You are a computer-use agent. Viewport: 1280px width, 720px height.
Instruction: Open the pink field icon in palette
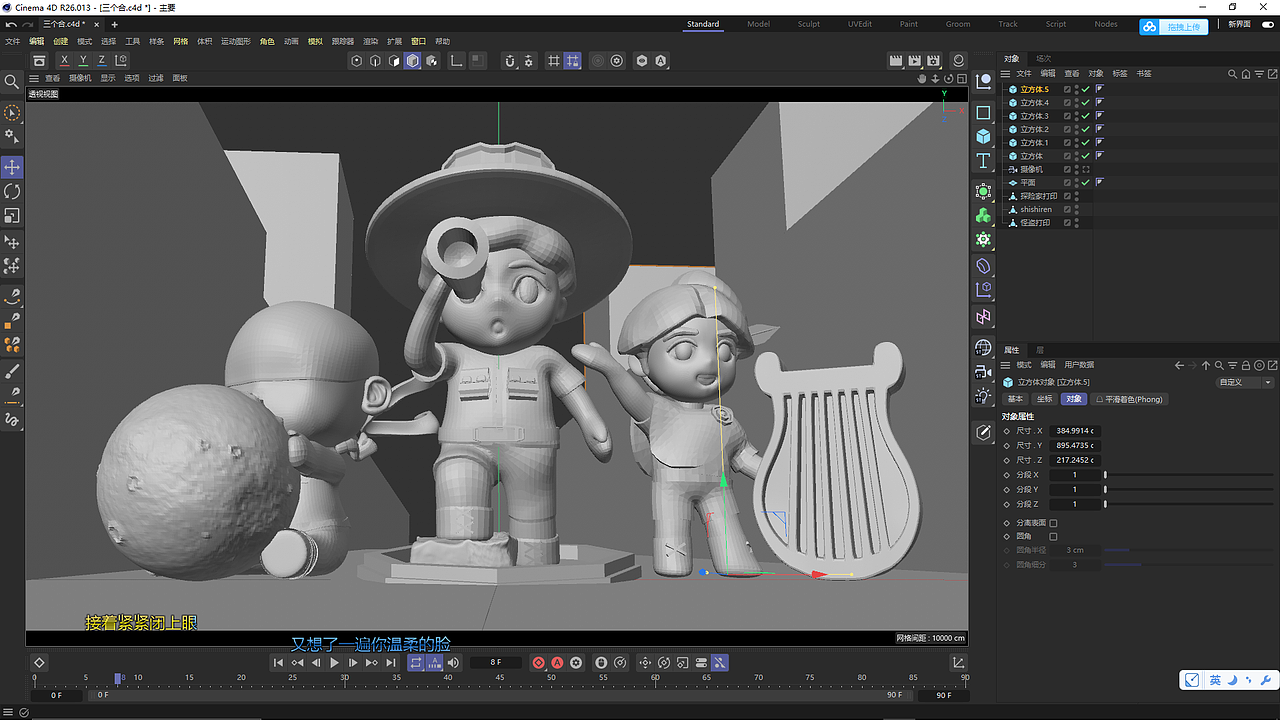pos(983,317)
